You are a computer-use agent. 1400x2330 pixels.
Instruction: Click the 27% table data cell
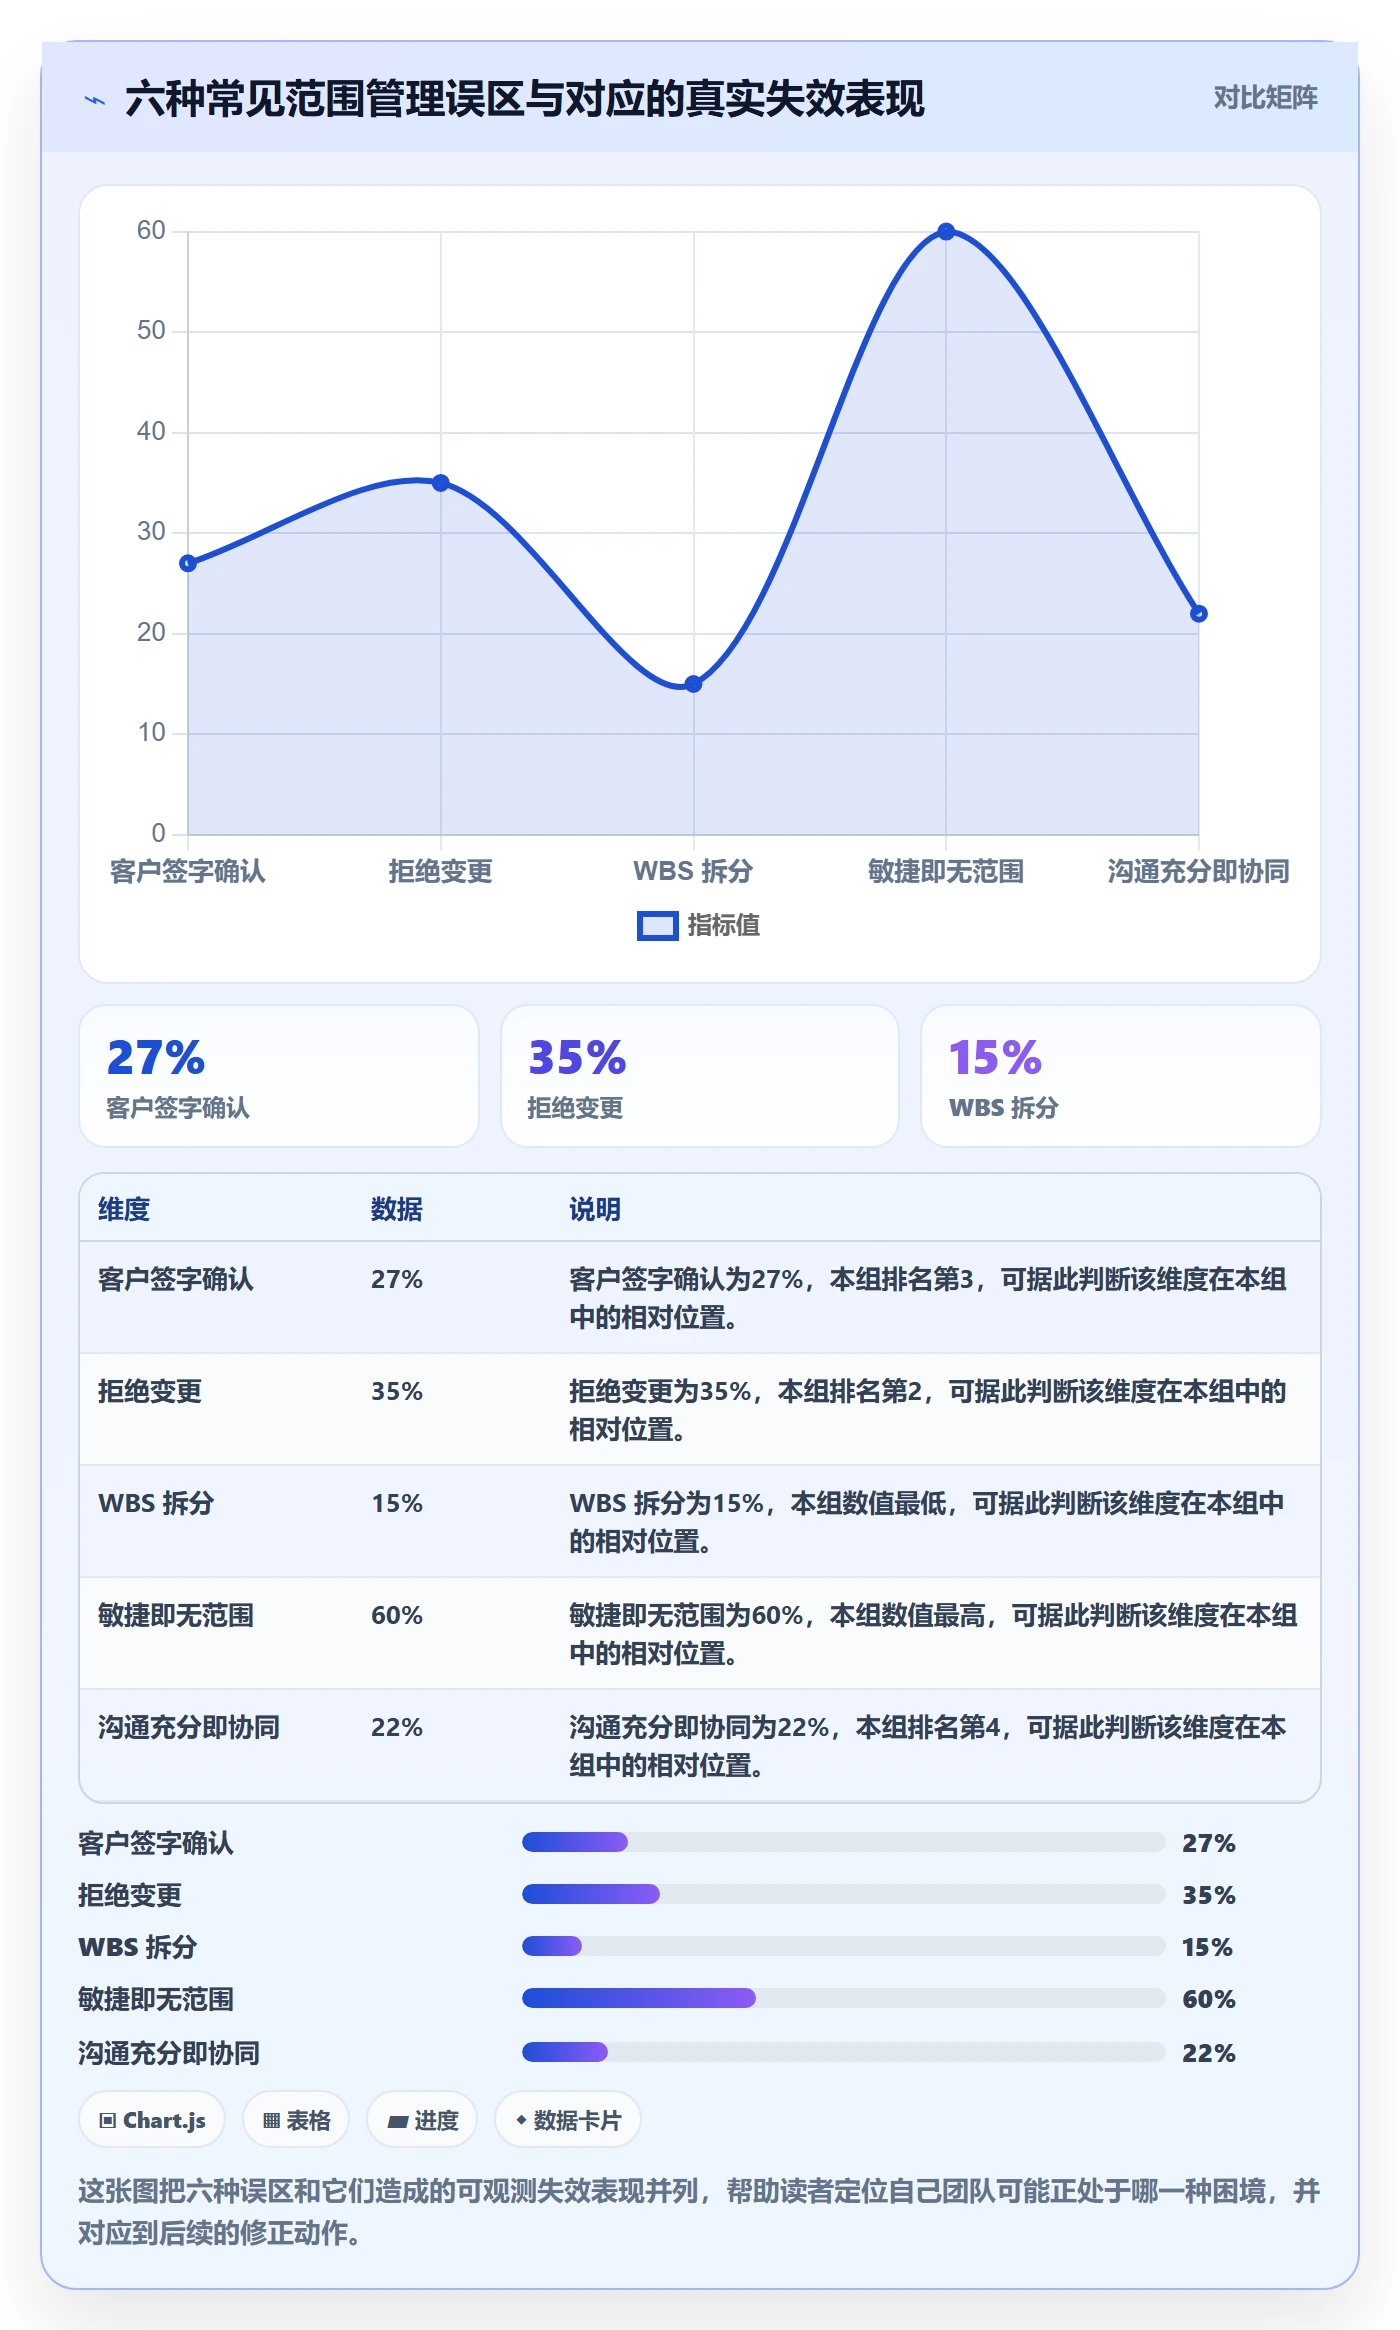(x=397, y=1279)
